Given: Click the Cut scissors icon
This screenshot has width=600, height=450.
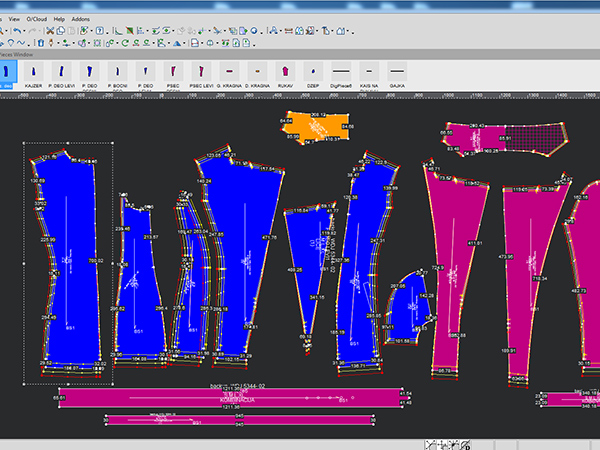Looking at the screenshot, I should pyautogui.click(x=50, y=31).
